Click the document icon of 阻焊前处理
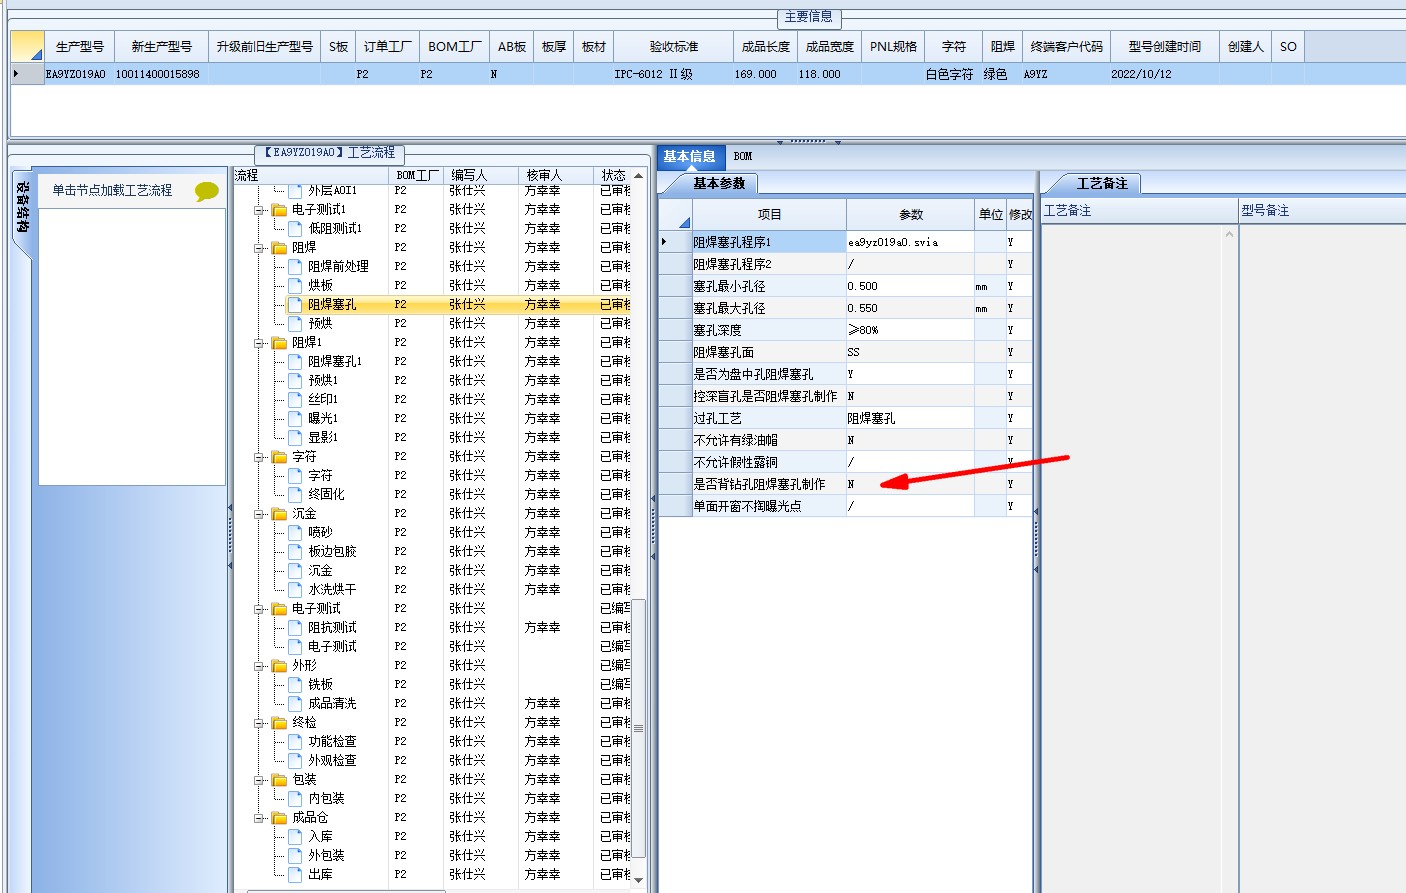Viewport: 1406px width, 893px height. click(295, 267)
